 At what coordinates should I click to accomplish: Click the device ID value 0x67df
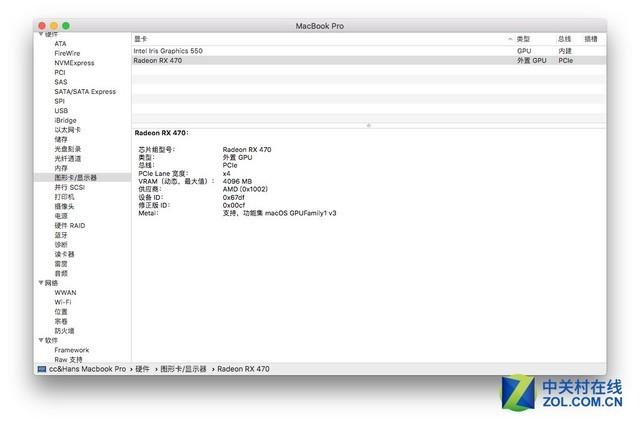tap(233, 197)
